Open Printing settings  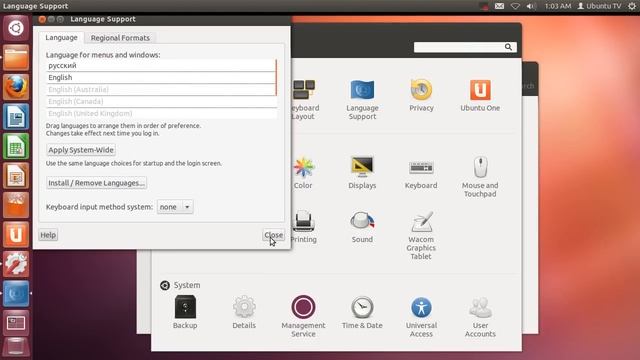tap(303, 227)
